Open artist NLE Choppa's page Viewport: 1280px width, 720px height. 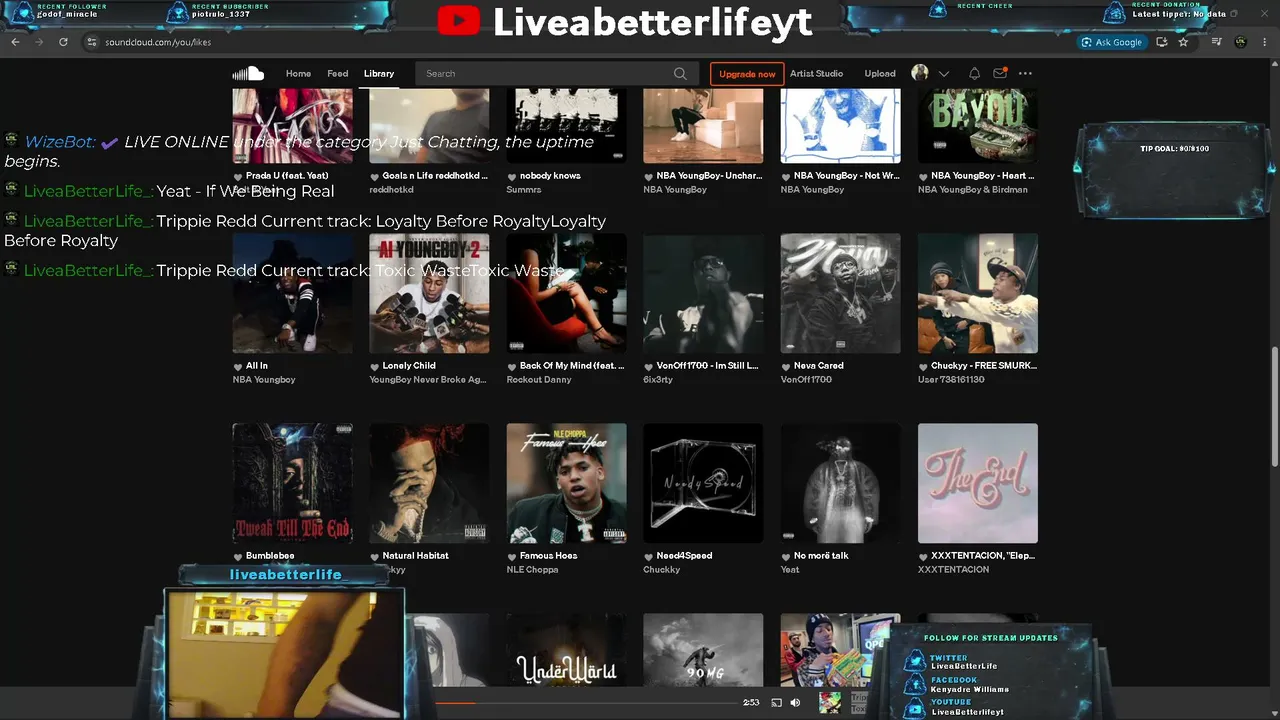532,570
